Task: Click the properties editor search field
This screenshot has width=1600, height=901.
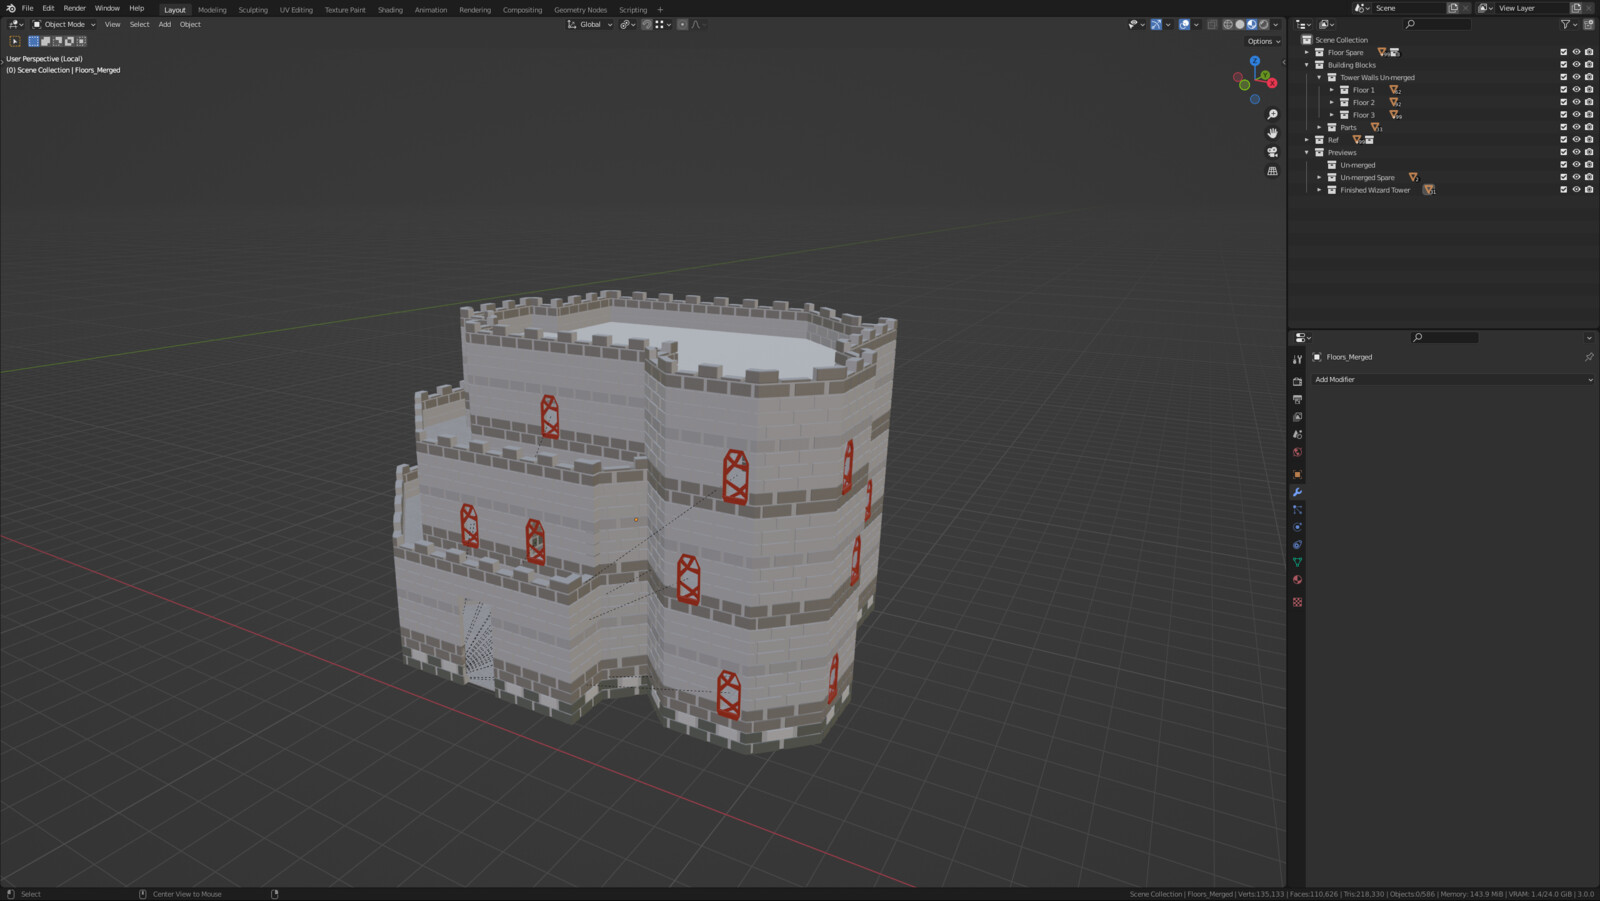Action: [x=1444, y=338]
